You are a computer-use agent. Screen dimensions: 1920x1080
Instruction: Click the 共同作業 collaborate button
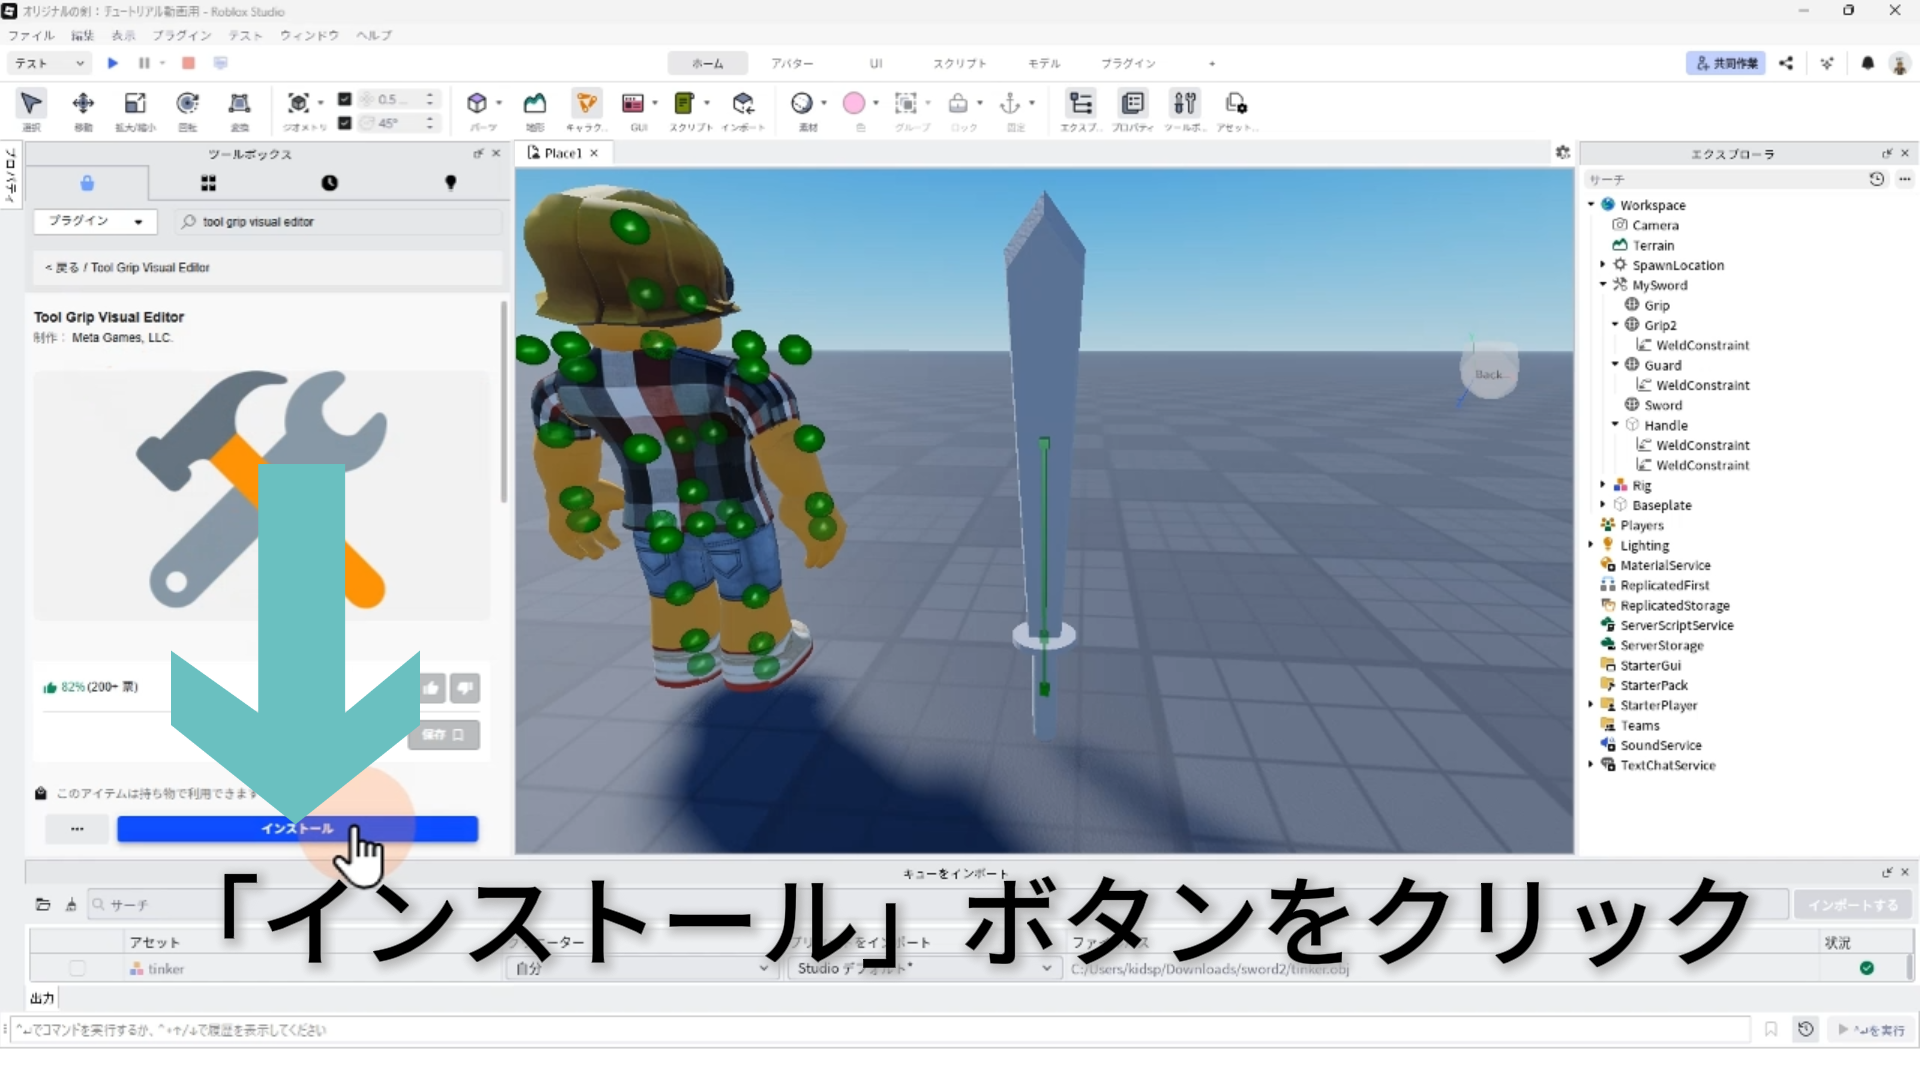point(1726,63)
